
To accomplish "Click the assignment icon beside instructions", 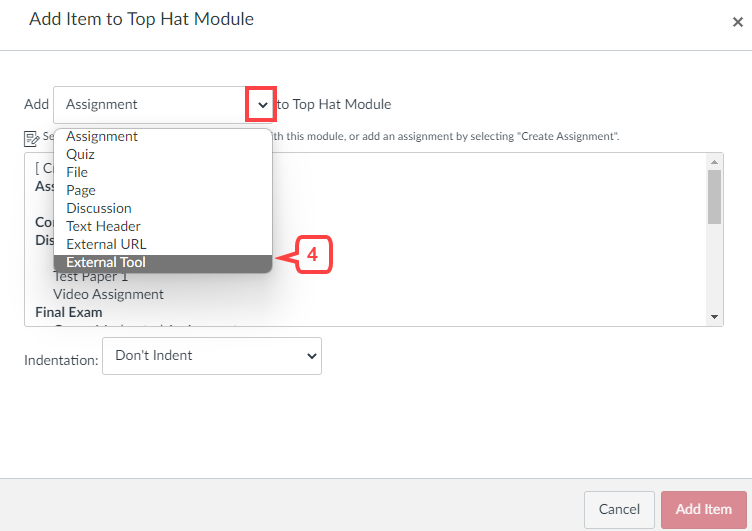I will tap(32, 139).
